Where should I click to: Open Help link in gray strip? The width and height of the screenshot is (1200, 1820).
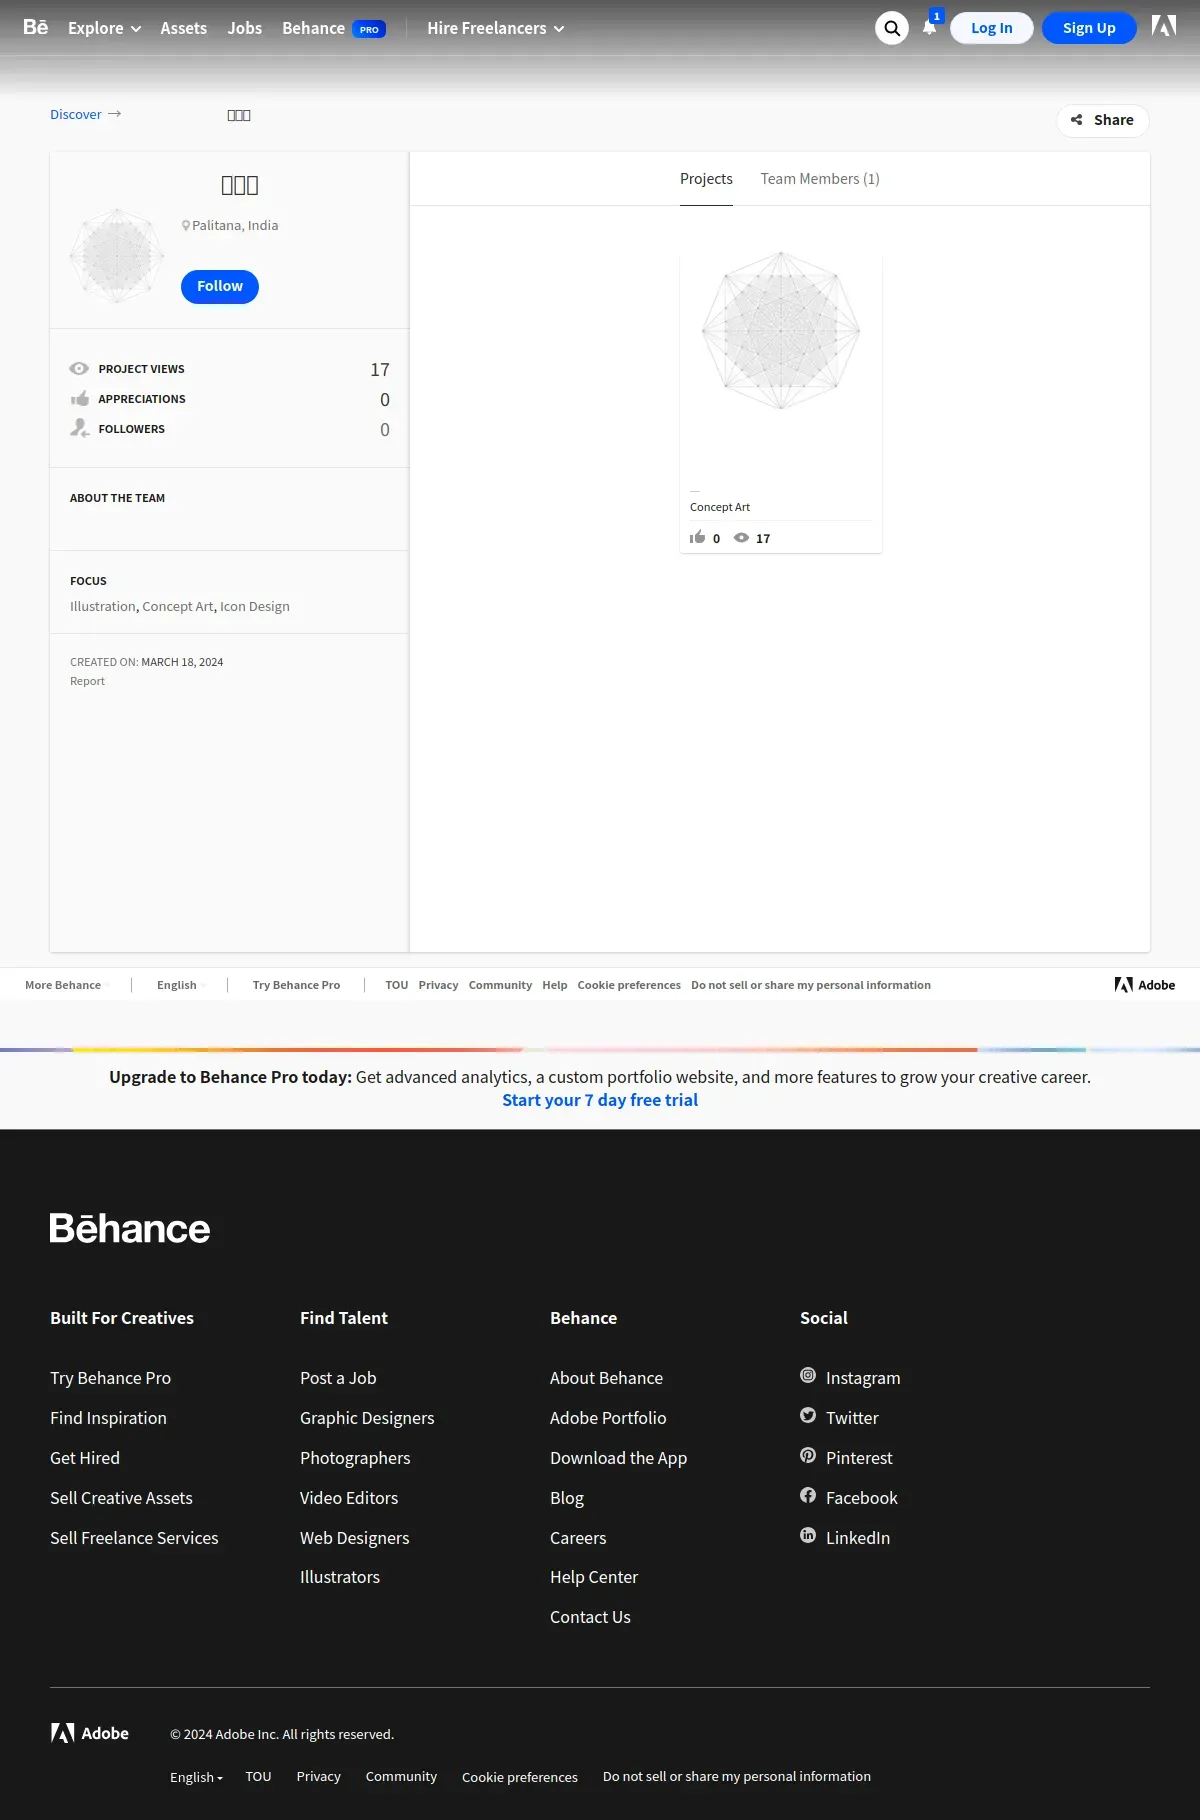point(555,985)
